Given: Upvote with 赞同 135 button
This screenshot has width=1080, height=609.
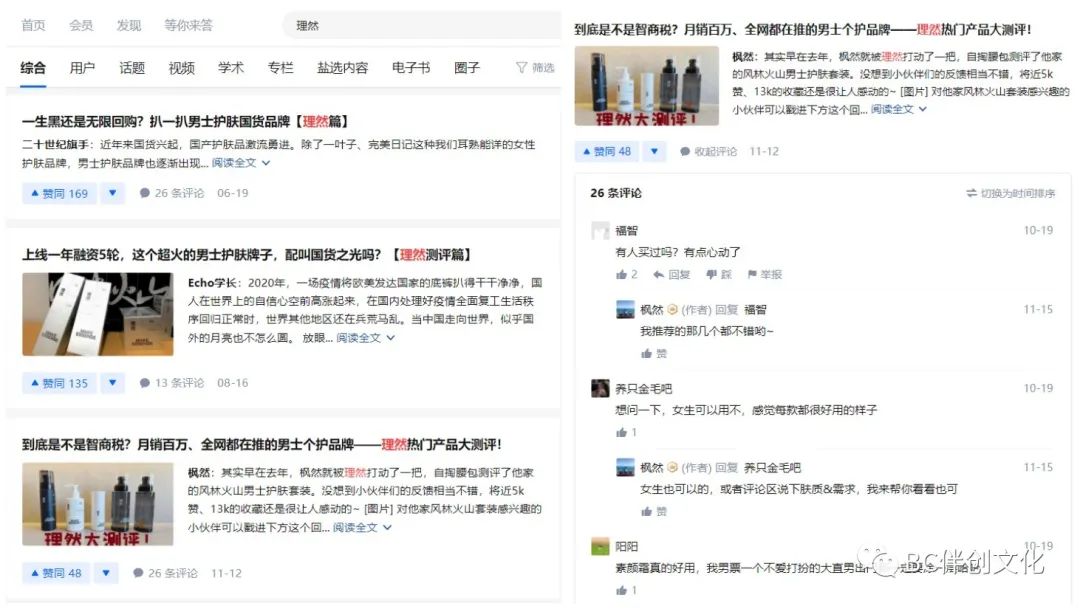Looking at the screenshot, I should [x=59, y=383].
